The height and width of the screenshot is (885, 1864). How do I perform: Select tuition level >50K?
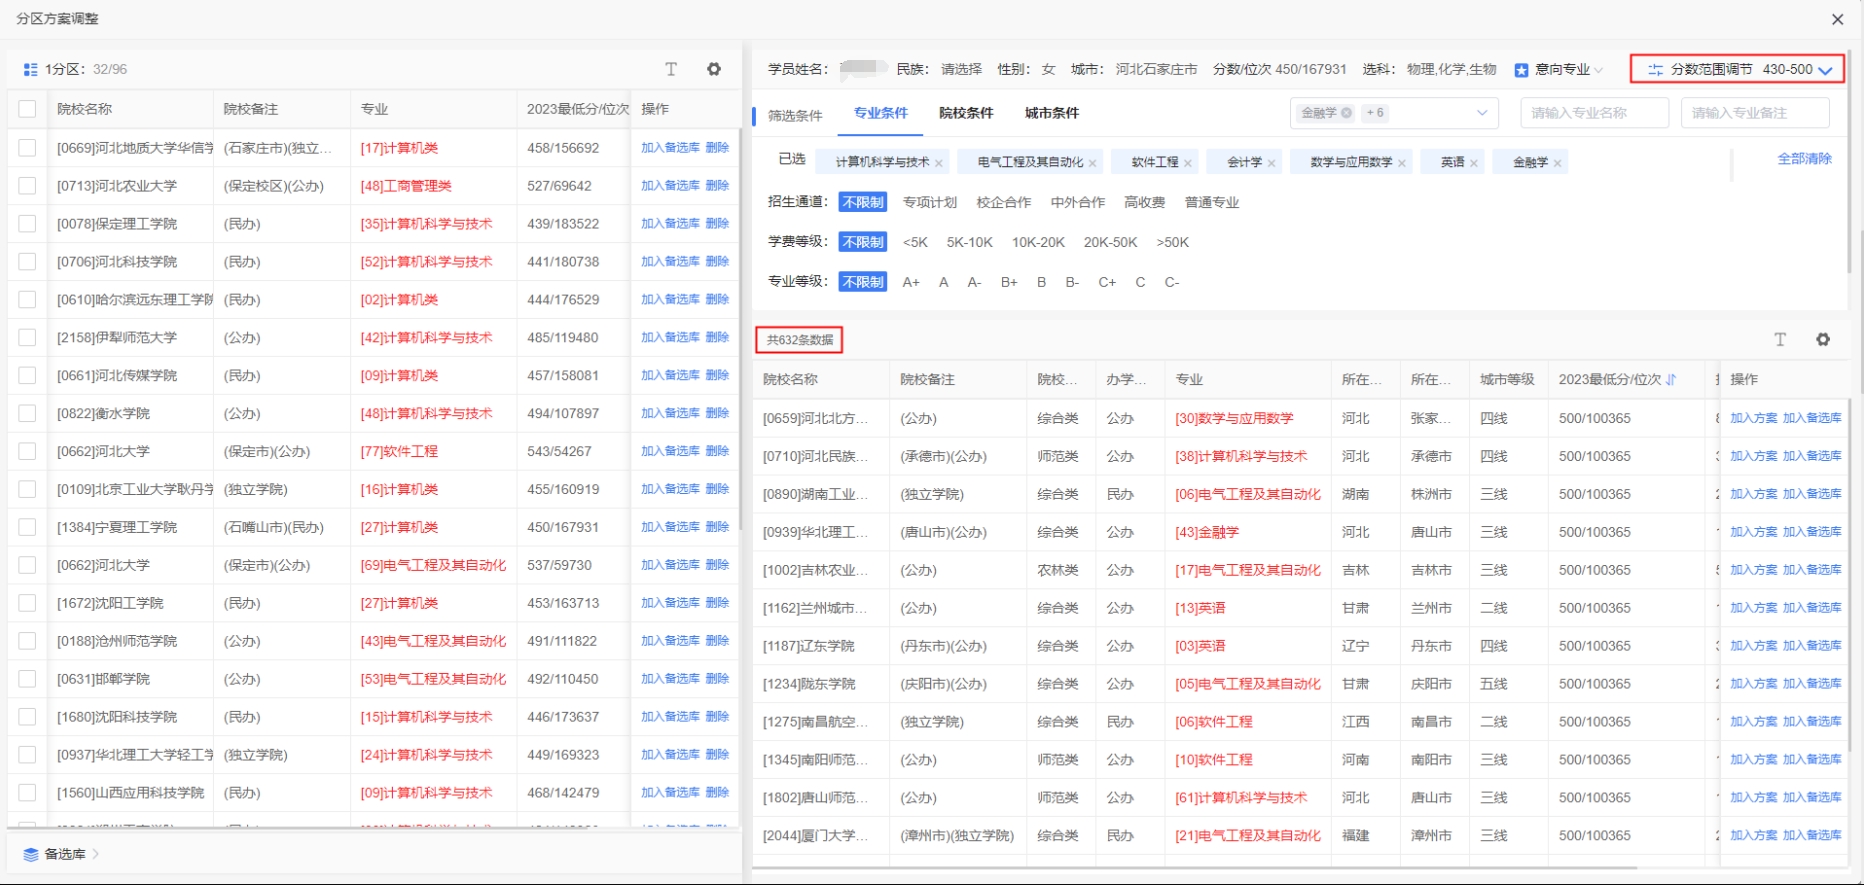click(1172, 242)
